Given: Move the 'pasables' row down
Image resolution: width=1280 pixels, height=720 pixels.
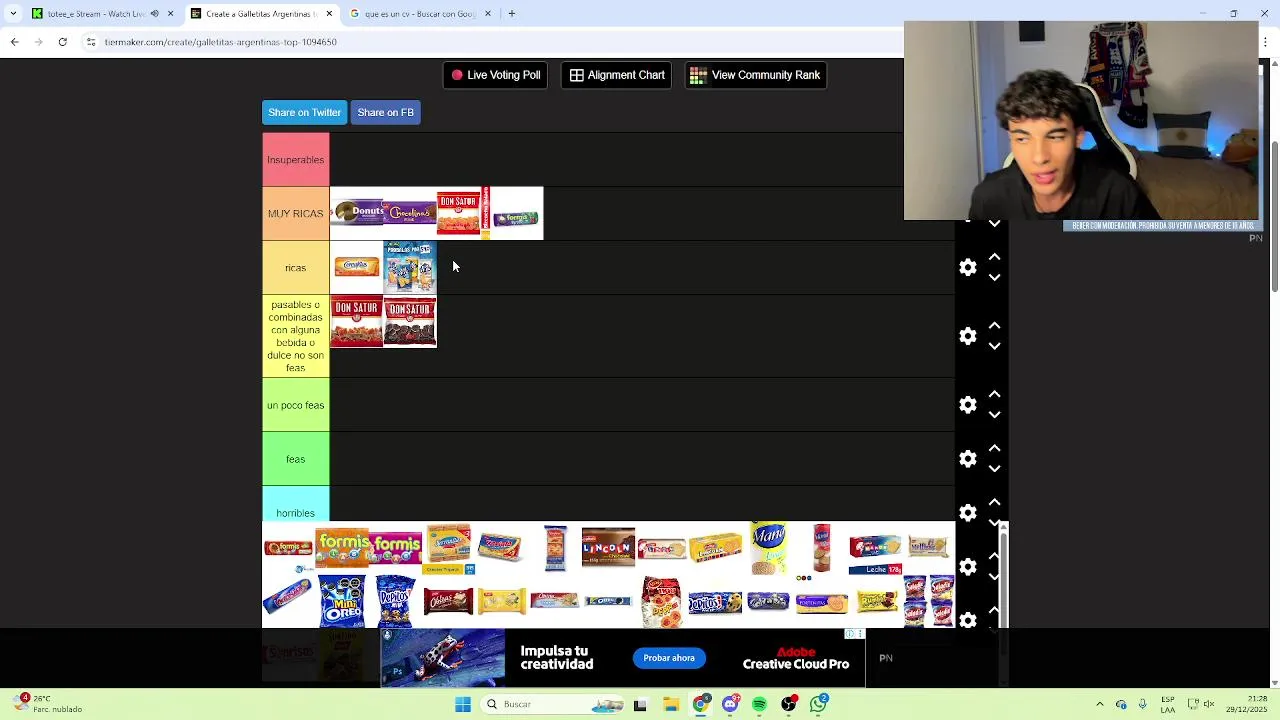Looking at the screenshot, I should pyautogui.click(x=994, y=346).
